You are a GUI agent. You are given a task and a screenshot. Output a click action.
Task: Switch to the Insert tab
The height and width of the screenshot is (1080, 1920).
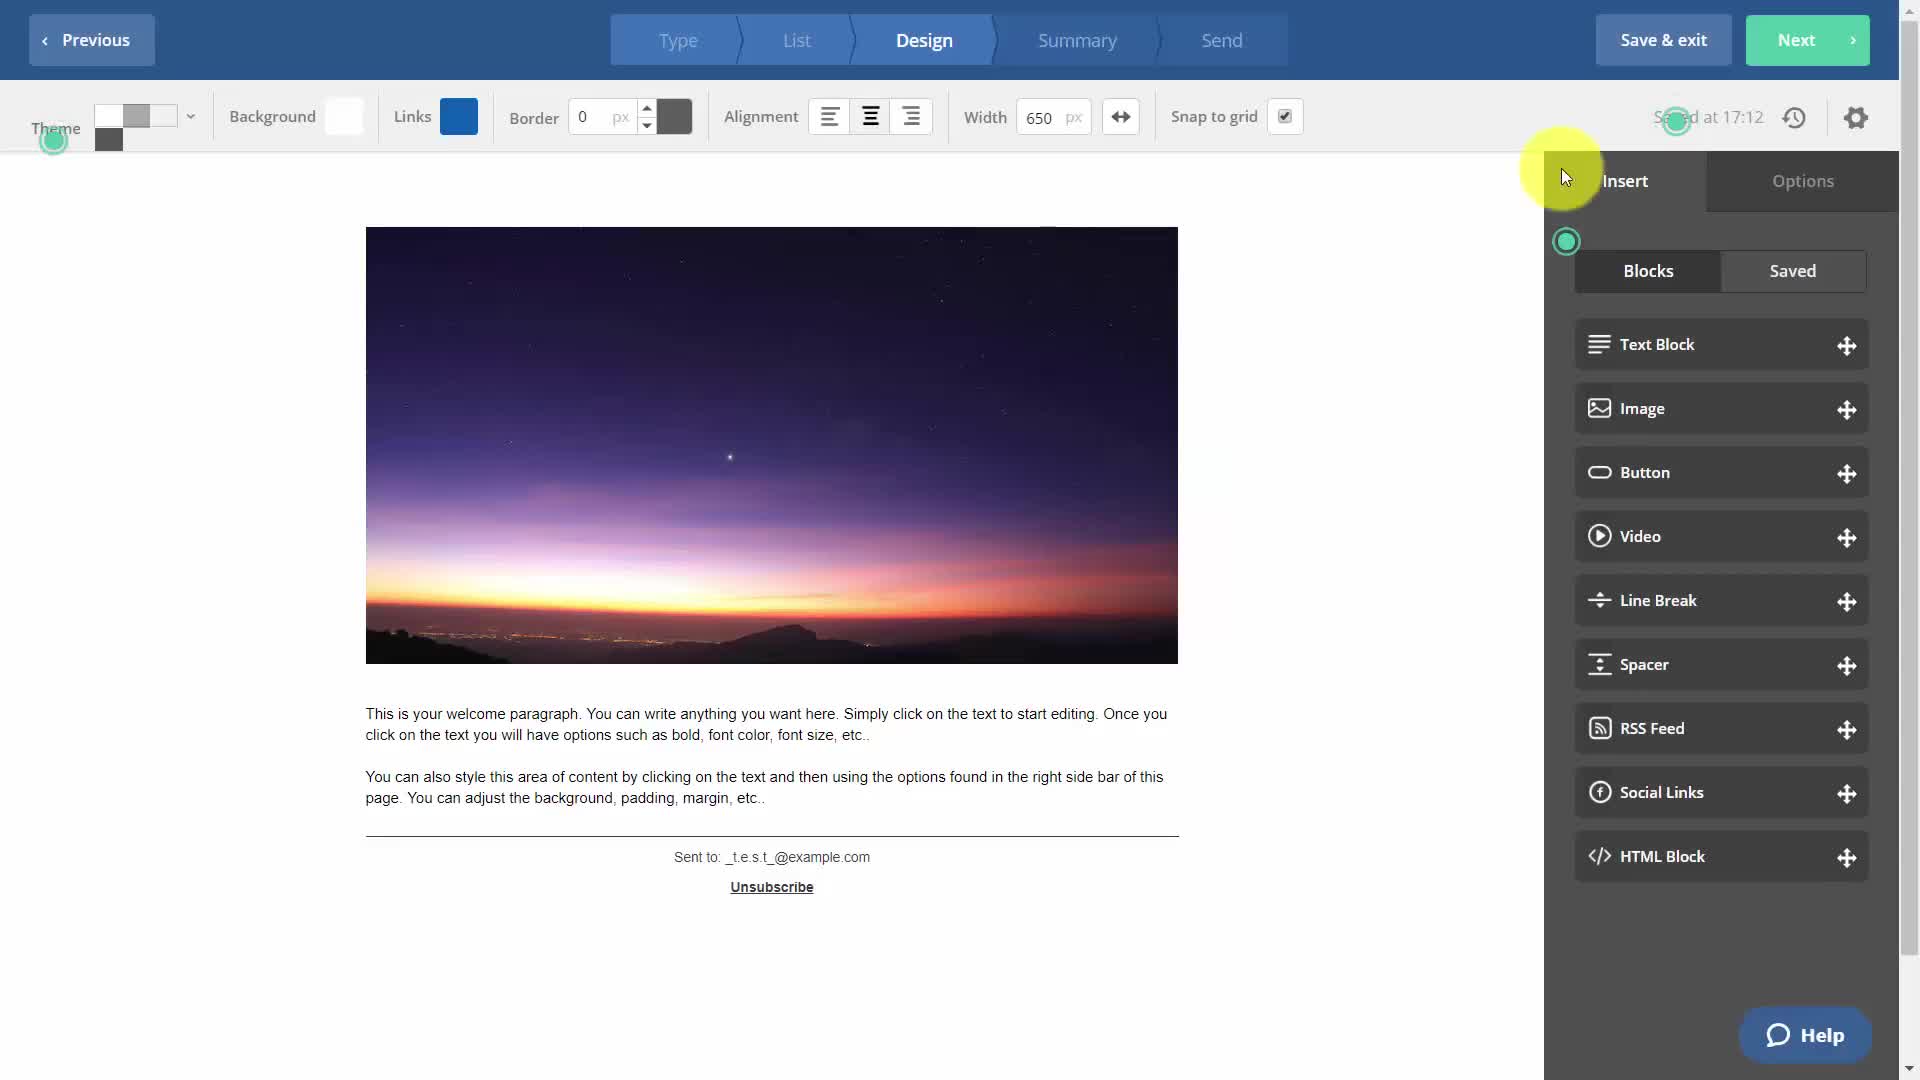[x=1625, y=181]
